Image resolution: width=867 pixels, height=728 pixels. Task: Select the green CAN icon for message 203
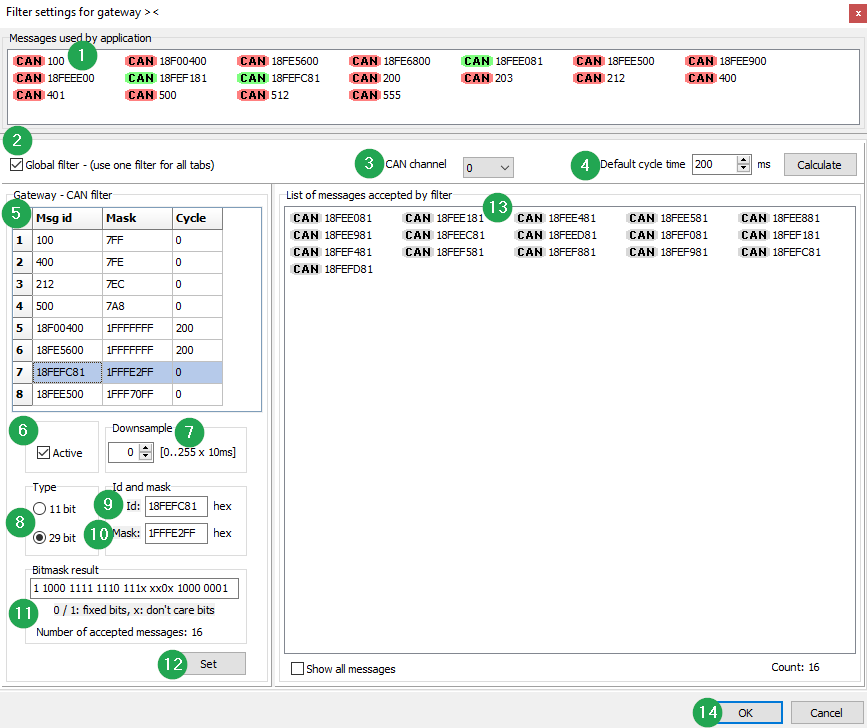click(477, 77)
